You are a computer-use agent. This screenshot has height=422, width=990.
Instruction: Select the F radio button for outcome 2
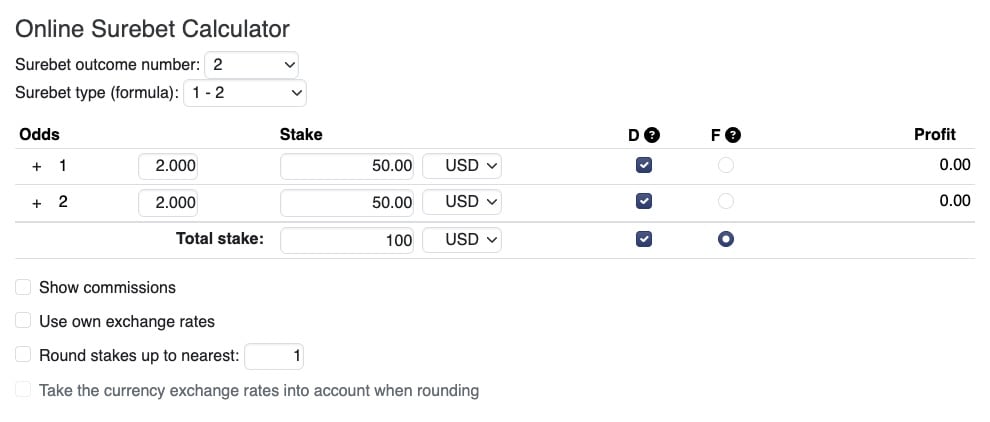[x=726, y=202]
